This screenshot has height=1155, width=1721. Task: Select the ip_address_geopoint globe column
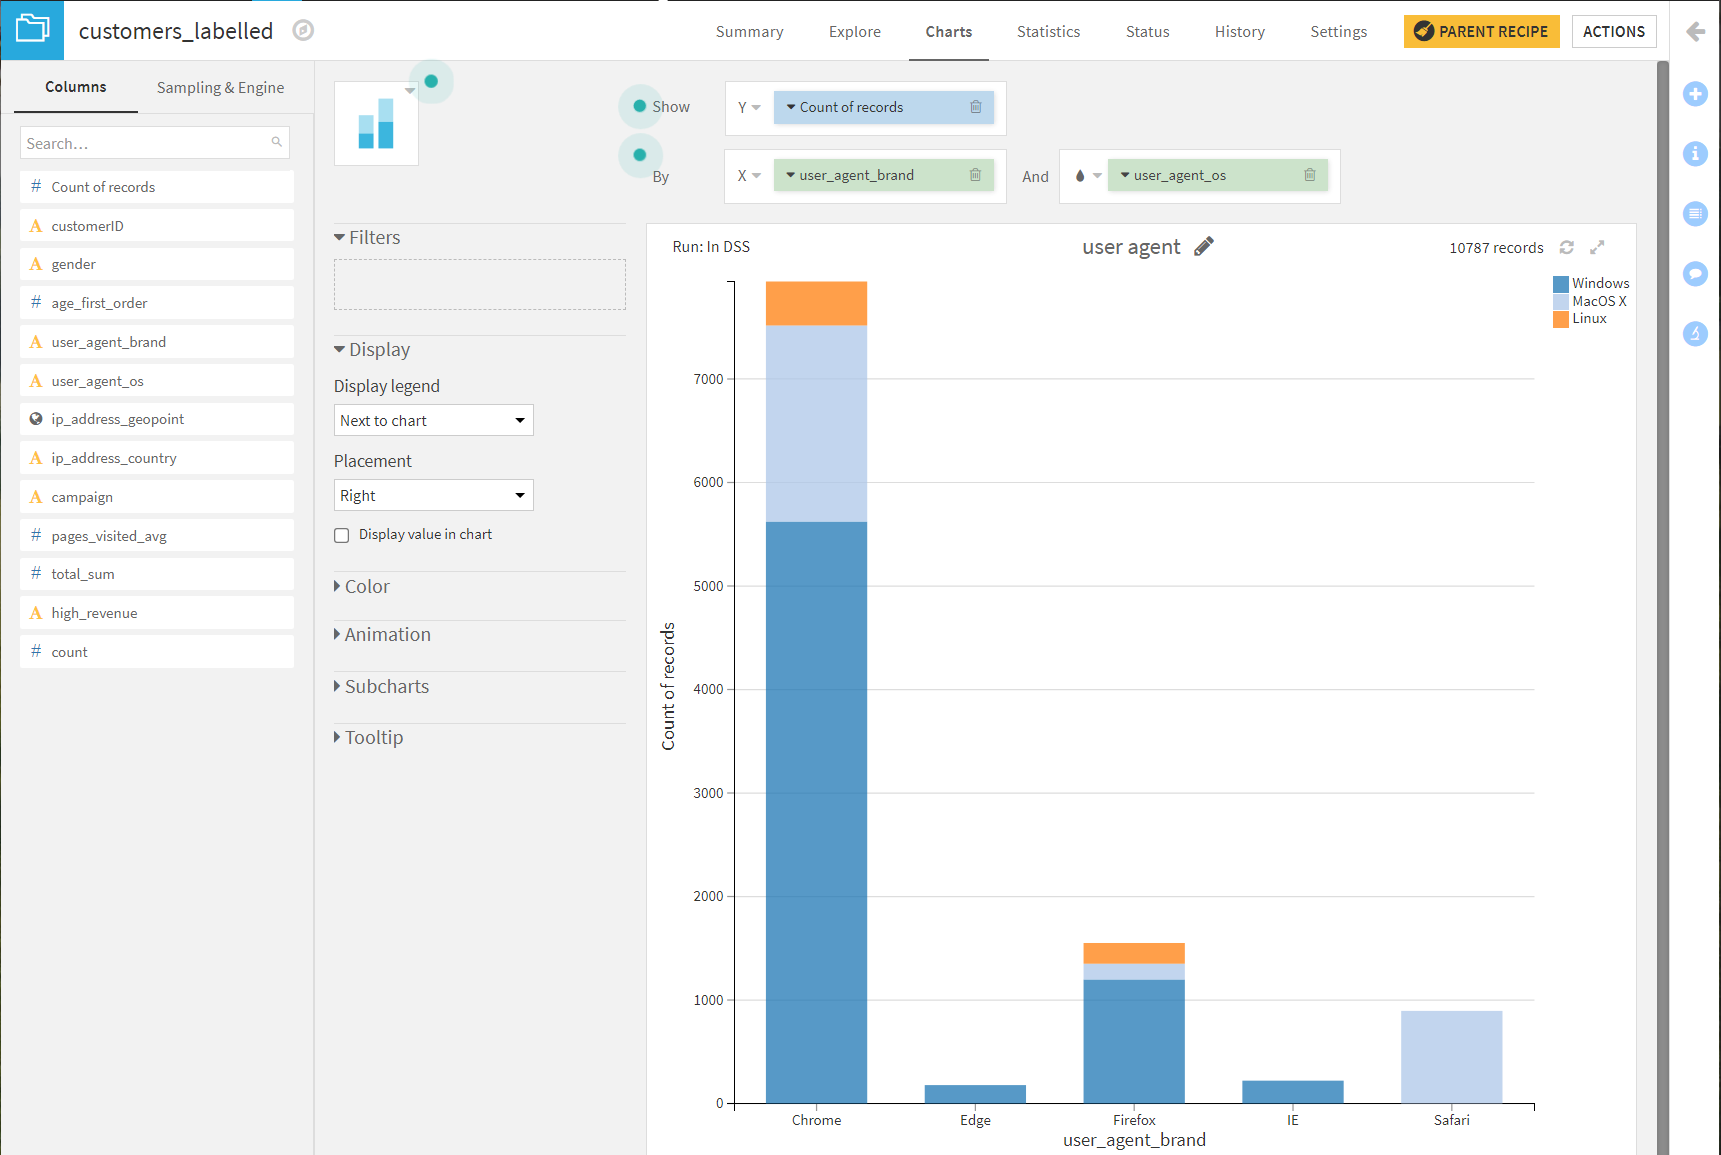click(157, 419)
